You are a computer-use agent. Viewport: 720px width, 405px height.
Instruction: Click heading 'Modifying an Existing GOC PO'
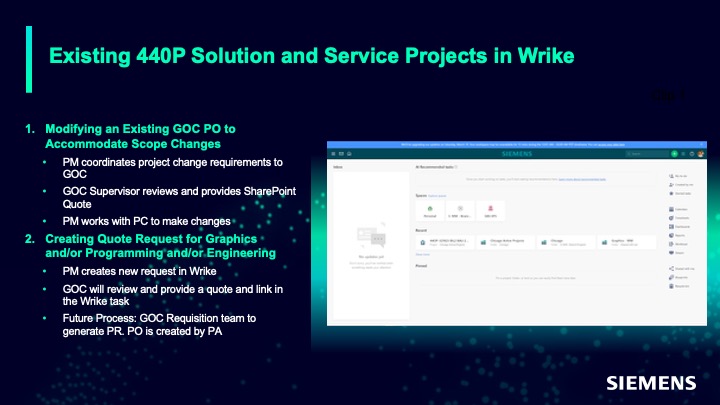coord(140,136)
